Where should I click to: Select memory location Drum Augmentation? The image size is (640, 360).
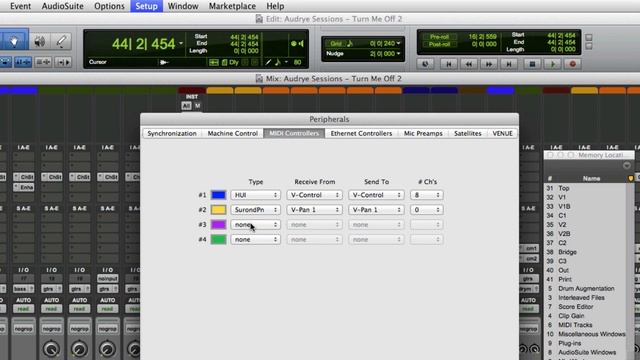[x=586, y=289]
